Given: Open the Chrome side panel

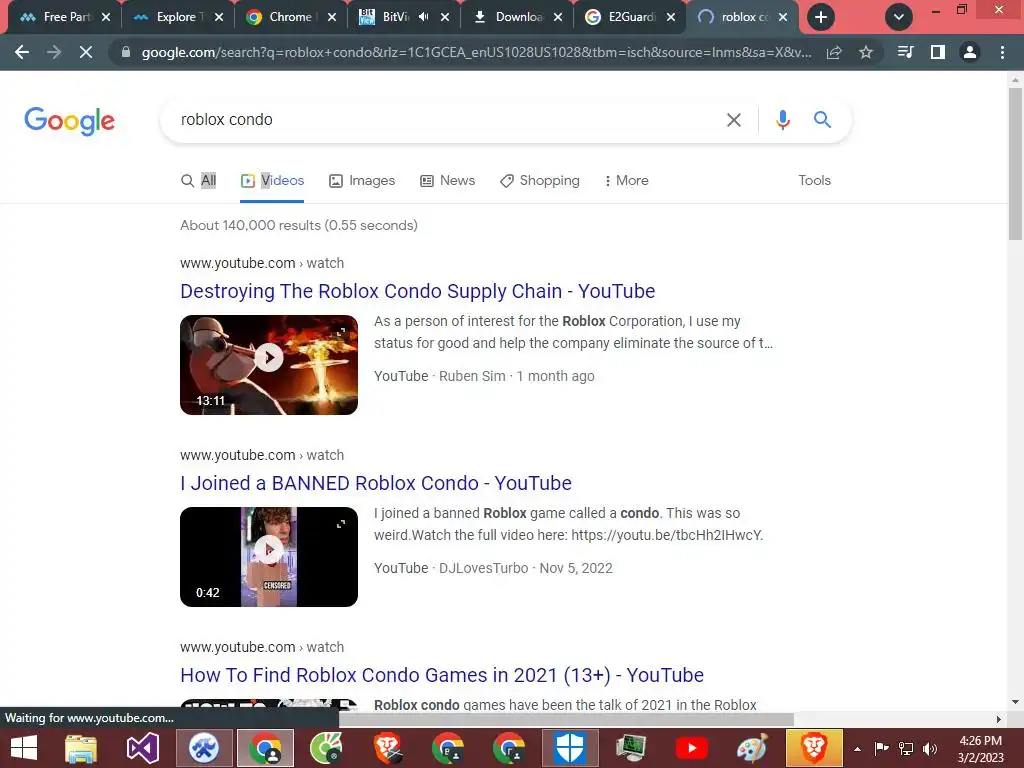Looking at the screenshot, I should click(x=938, y=52).
